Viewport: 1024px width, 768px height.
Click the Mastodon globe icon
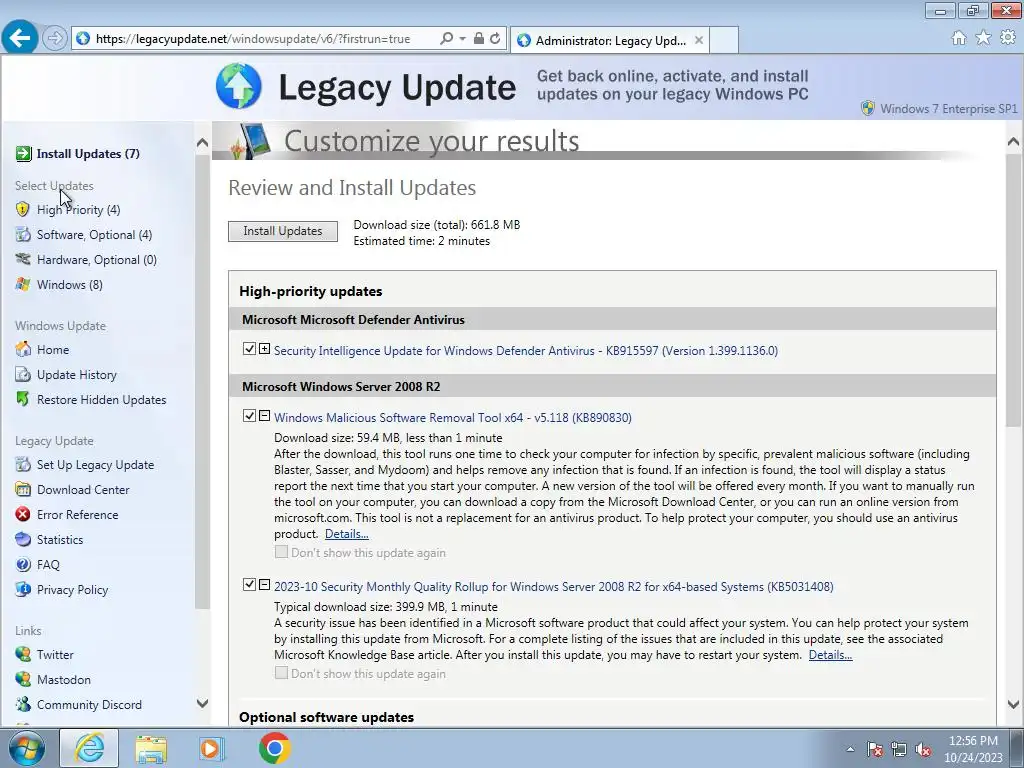pos(23,679)
